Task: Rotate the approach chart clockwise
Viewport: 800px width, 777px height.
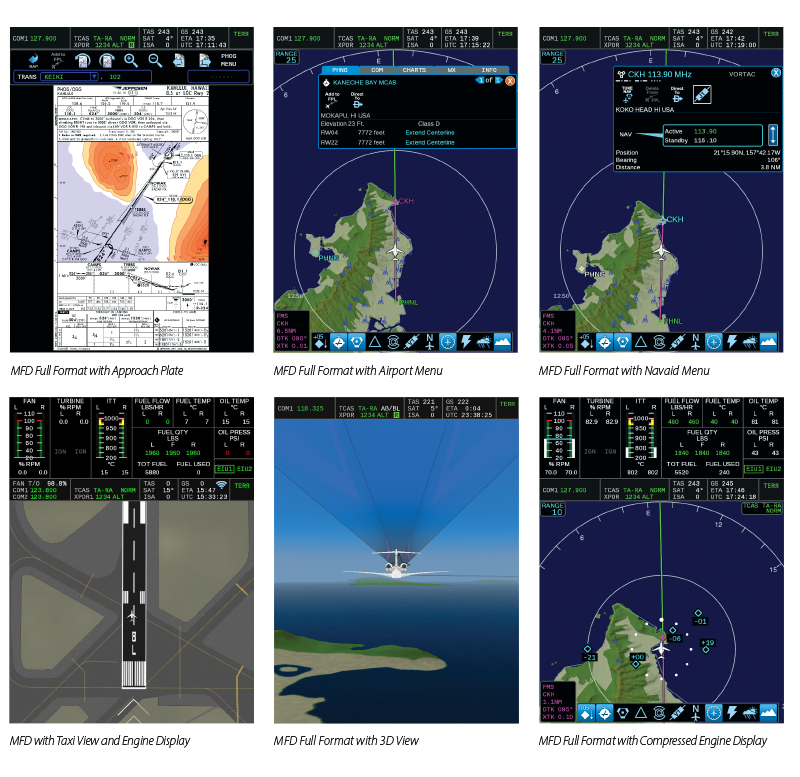Action: coord(106,61)
